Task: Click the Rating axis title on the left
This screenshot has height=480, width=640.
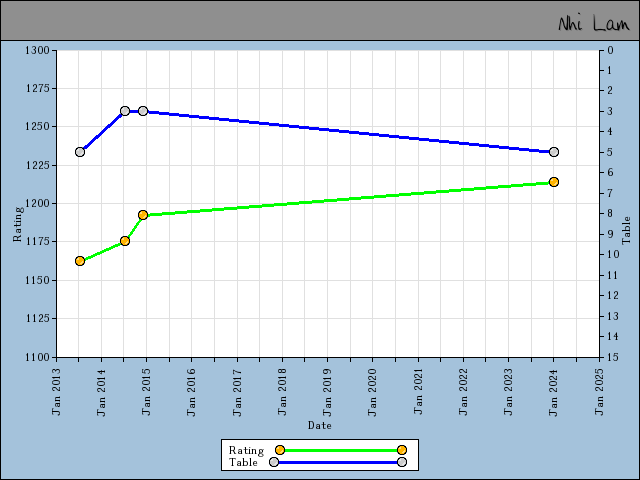Action: tap(18, 224)
